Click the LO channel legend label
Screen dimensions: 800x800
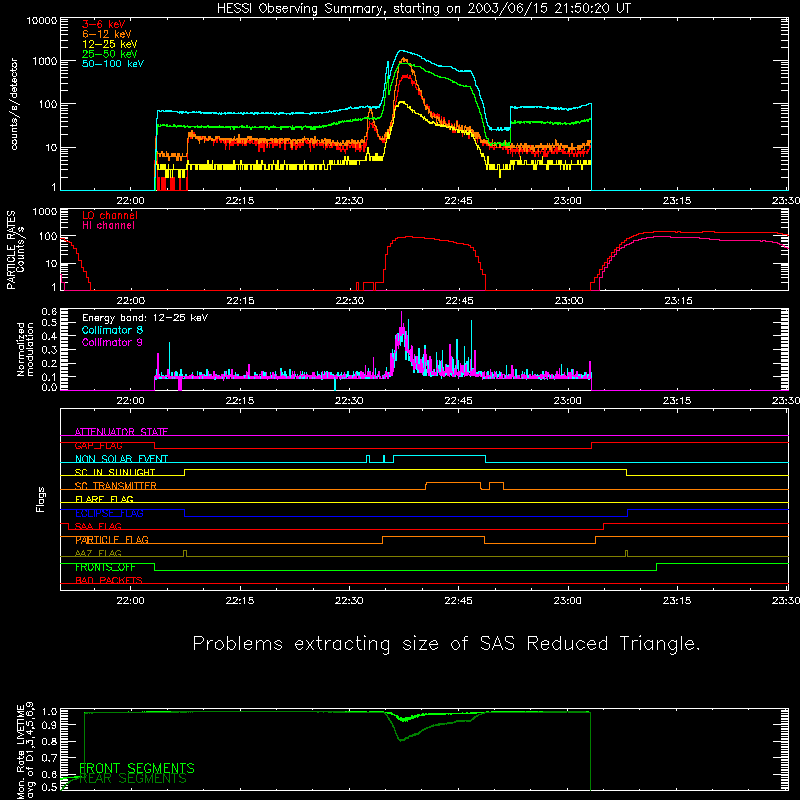[110, 215]
